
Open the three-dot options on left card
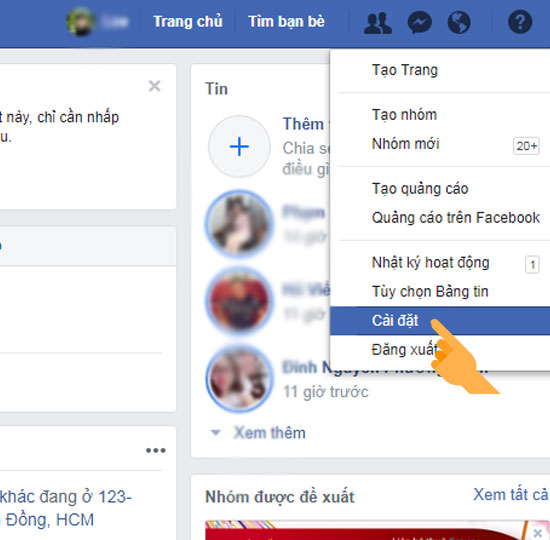156,450
